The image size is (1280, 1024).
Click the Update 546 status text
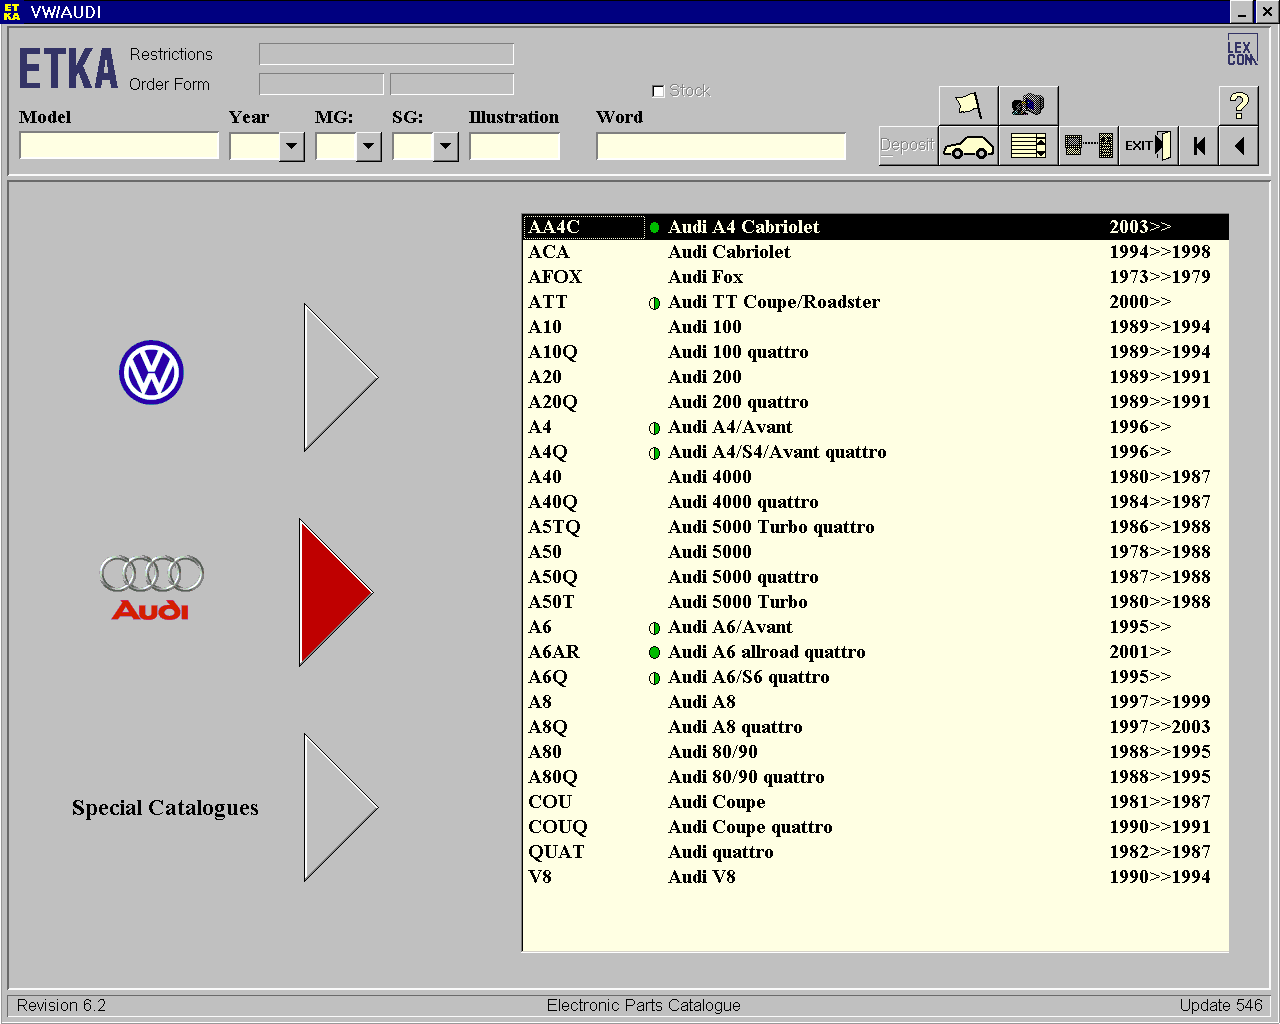click(1220, 1006)
